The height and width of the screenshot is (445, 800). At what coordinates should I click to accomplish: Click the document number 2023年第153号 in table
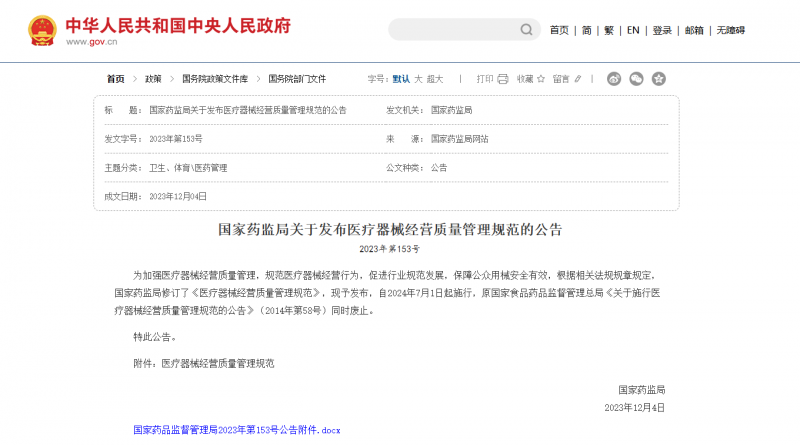pyautogui.click(x=176, y=139)
